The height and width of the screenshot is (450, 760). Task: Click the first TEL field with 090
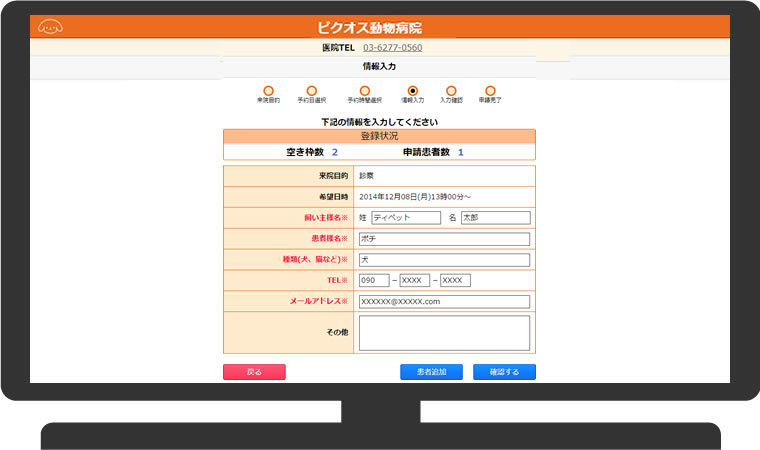(x=373, y=281)
